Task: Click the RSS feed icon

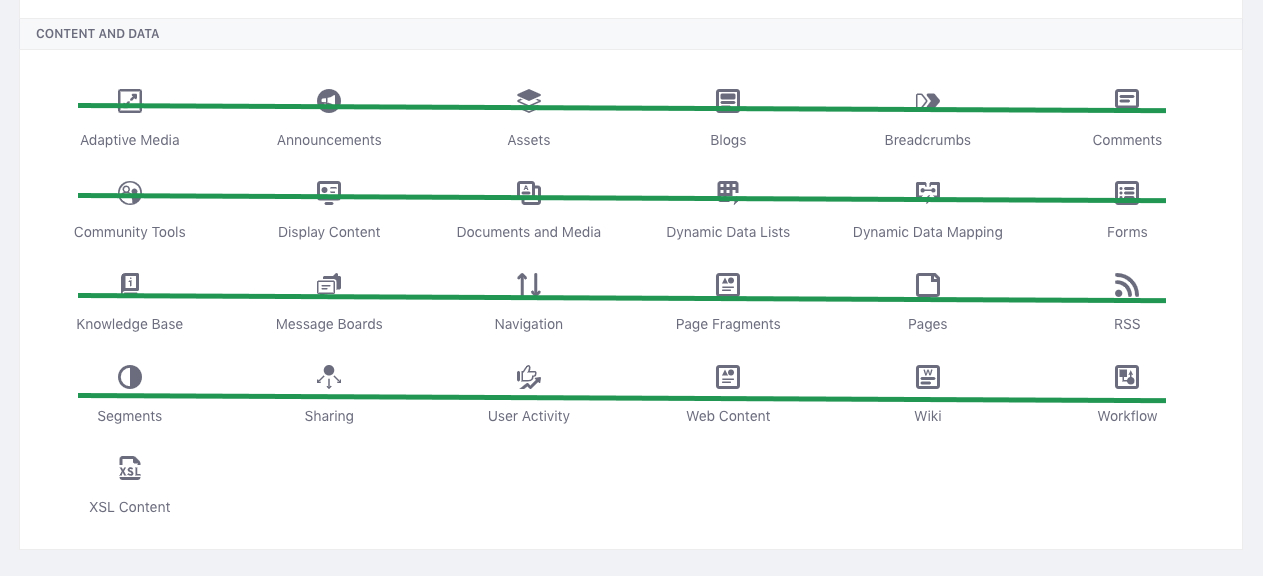Action: click(x=1127, y=285)
